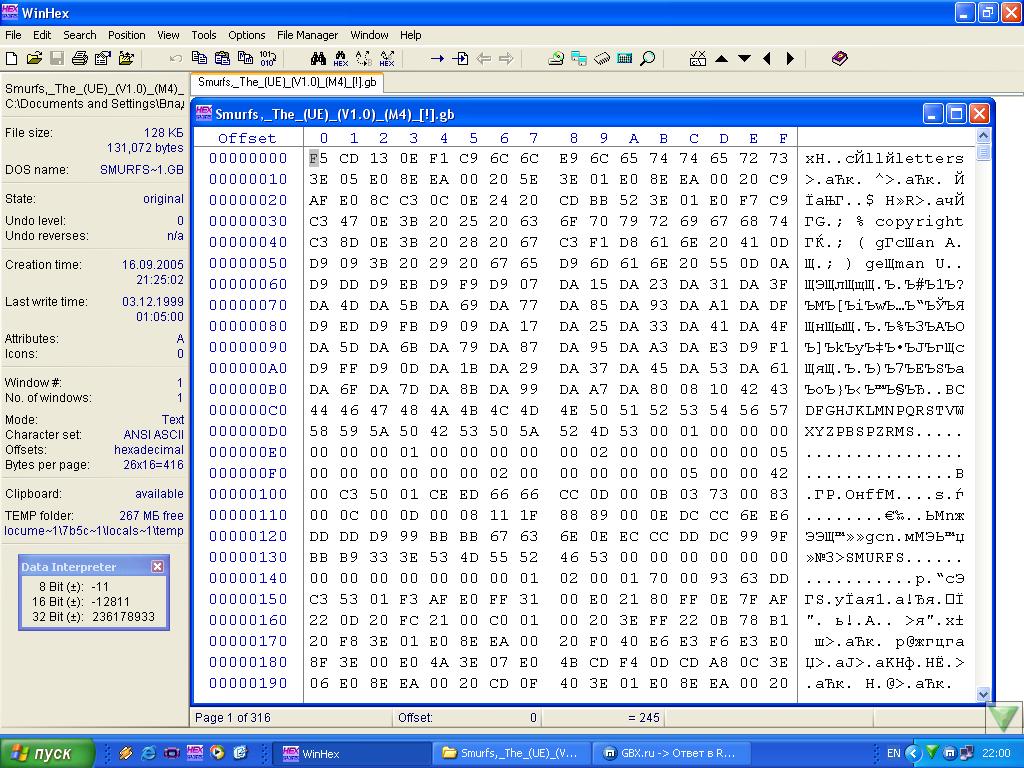Open help with the purple book icon
Viewport: 1024px width, 768px height.
click(x=840, y=59)
